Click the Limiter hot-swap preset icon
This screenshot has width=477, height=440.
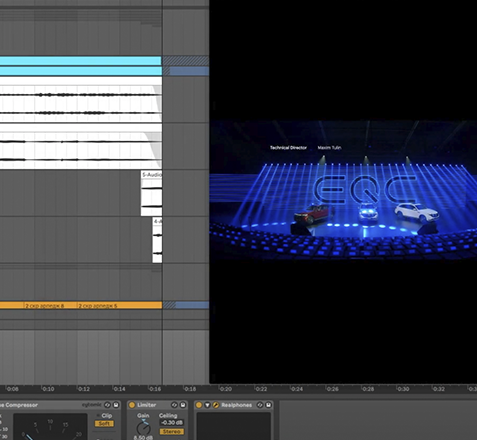(x=174, y=405)
